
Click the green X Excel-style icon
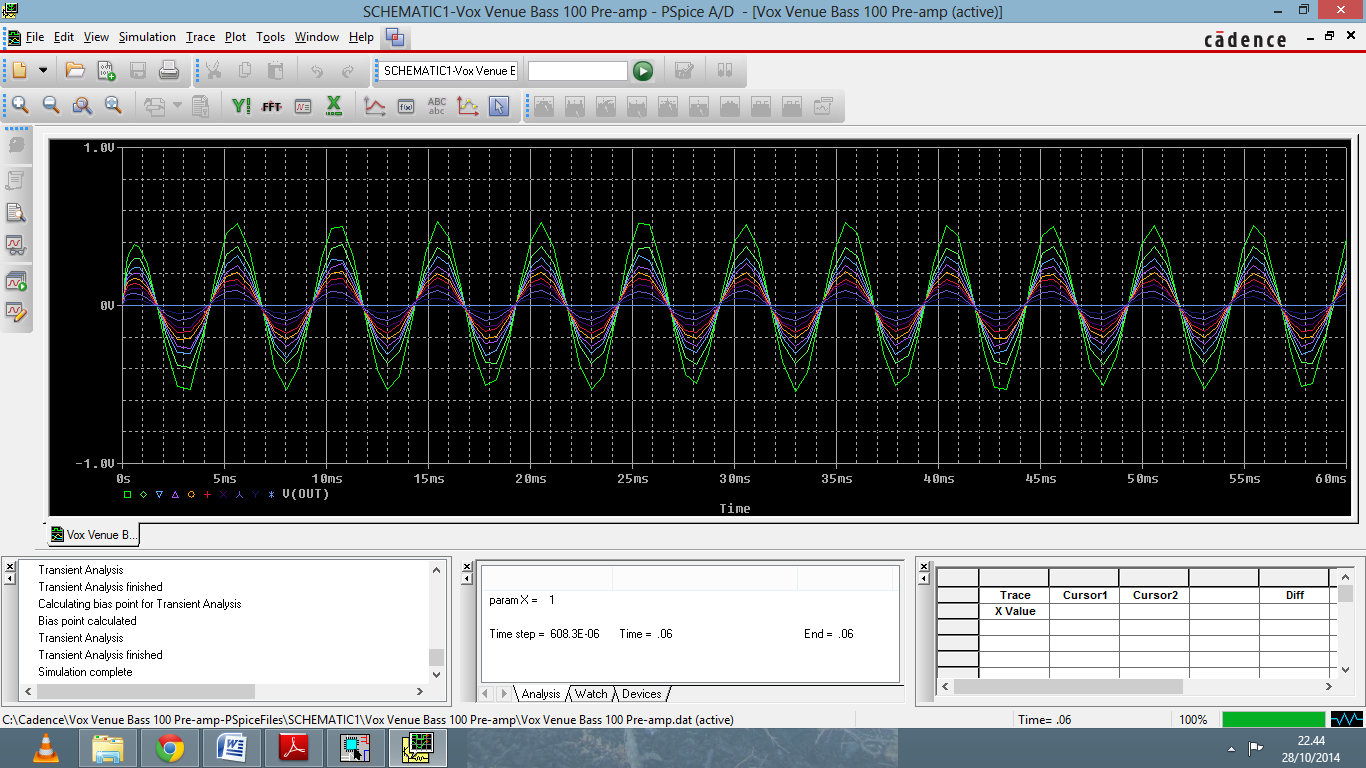click(x=334, y=105)
